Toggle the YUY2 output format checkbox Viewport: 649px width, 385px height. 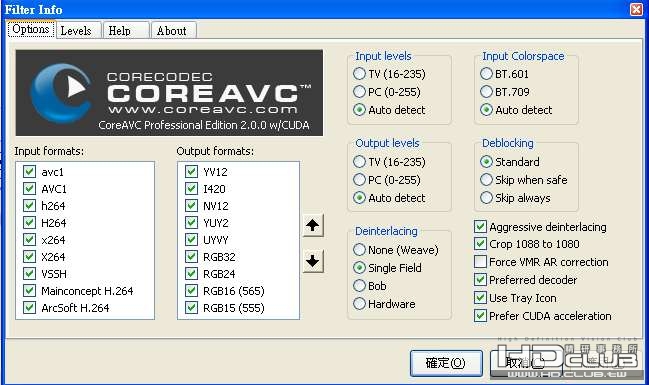[191, 222]
